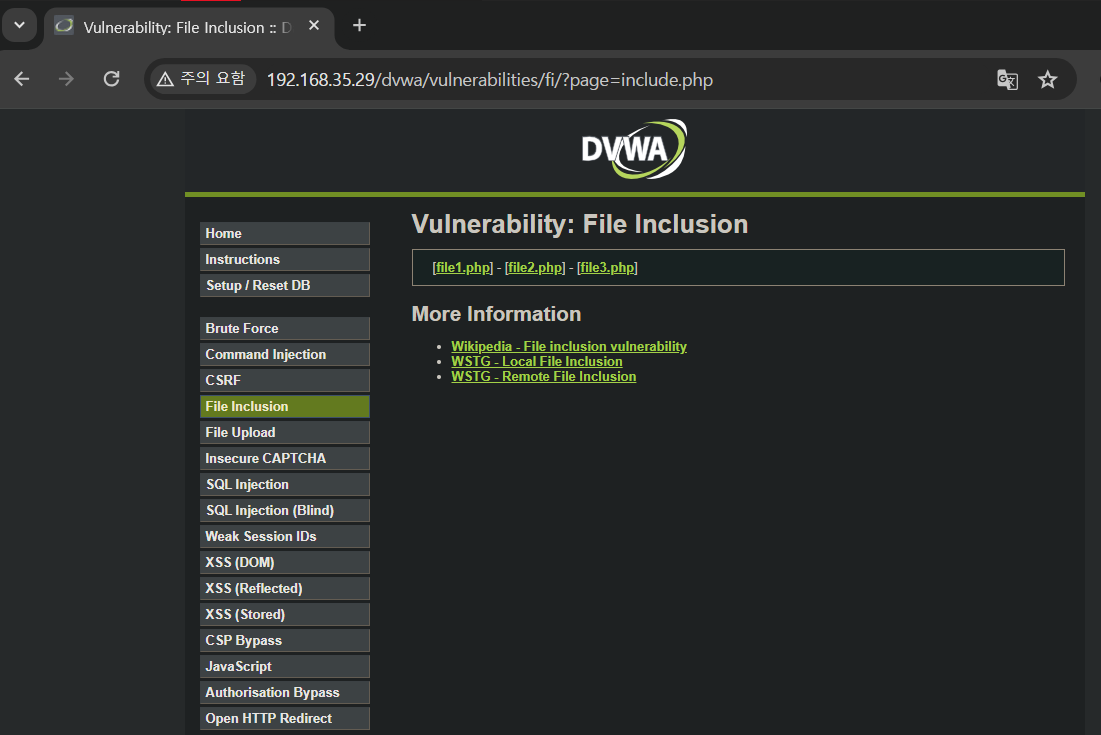
Task: Open the Open HTTP Redirect page
Action: click(x=284, y=717)
